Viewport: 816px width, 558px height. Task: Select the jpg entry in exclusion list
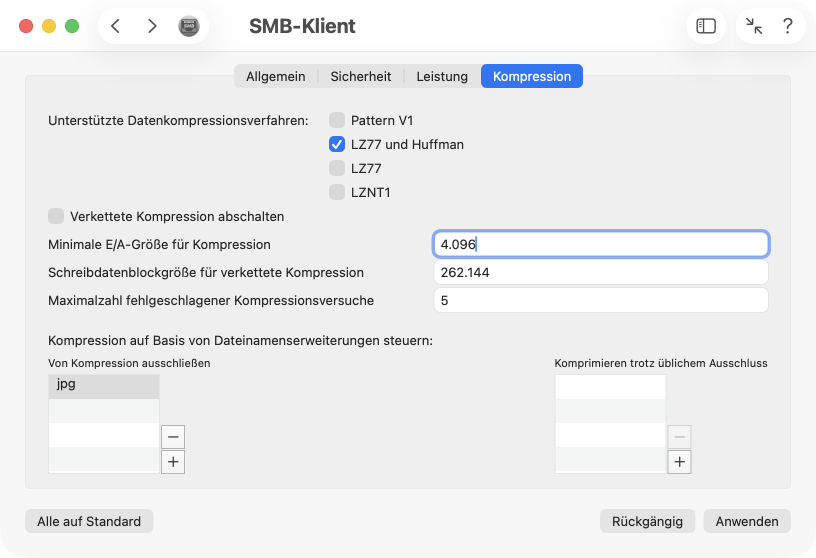[104, 386]
